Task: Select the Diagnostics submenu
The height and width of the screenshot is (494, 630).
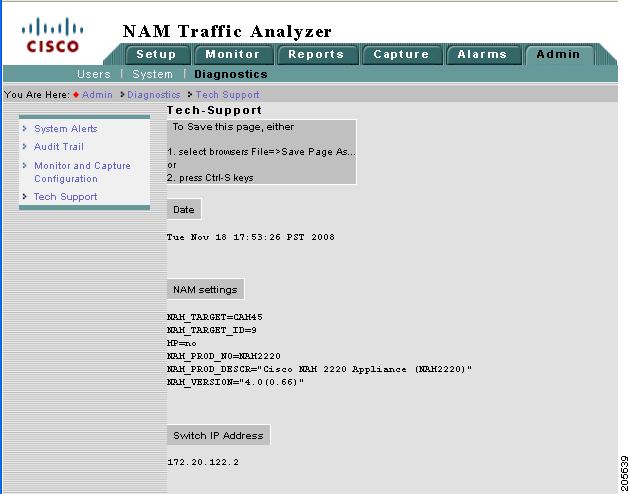Action: [x=231, y=74]
